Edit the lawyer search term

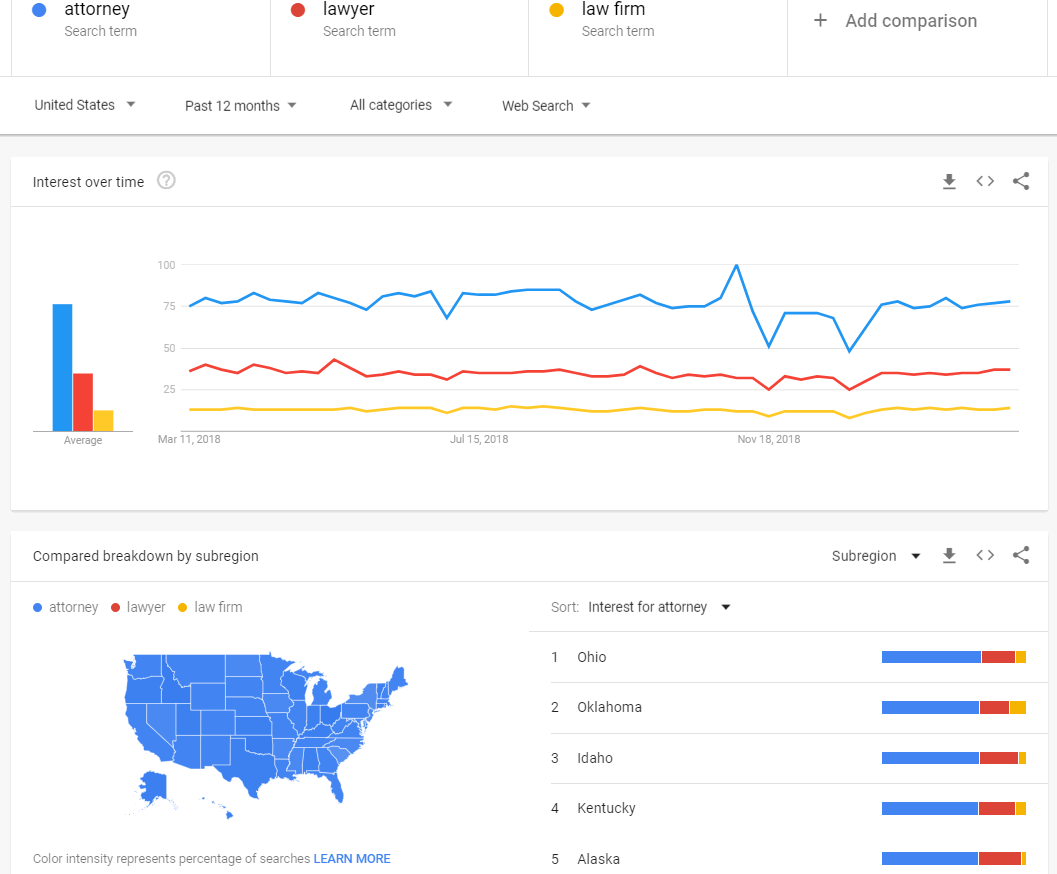pyautogui.click(x=399, y=38)
